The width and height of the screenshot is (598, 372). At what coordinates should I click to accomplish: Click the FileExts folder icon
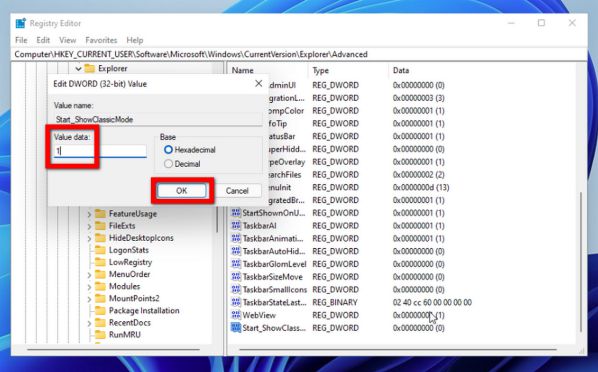(x=100, y=226)
